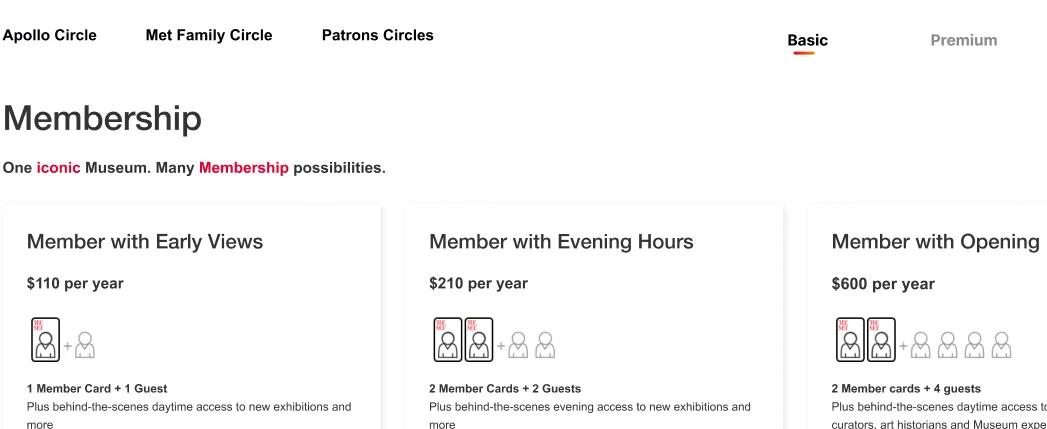Open the Met Family Circle link

tap(209, 35)
